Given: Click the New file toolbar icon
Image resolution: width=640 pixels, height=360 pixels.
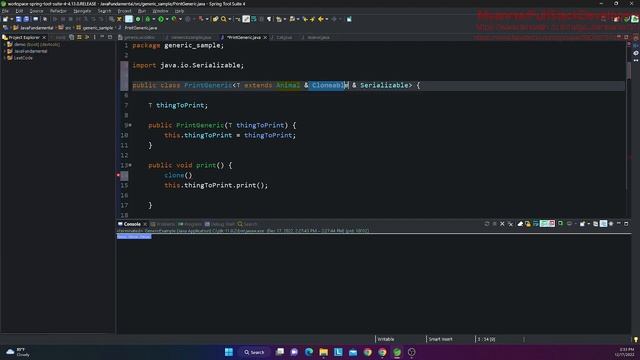Looking at the screenshot, I should pyautogui.click(x=5, y=19).
